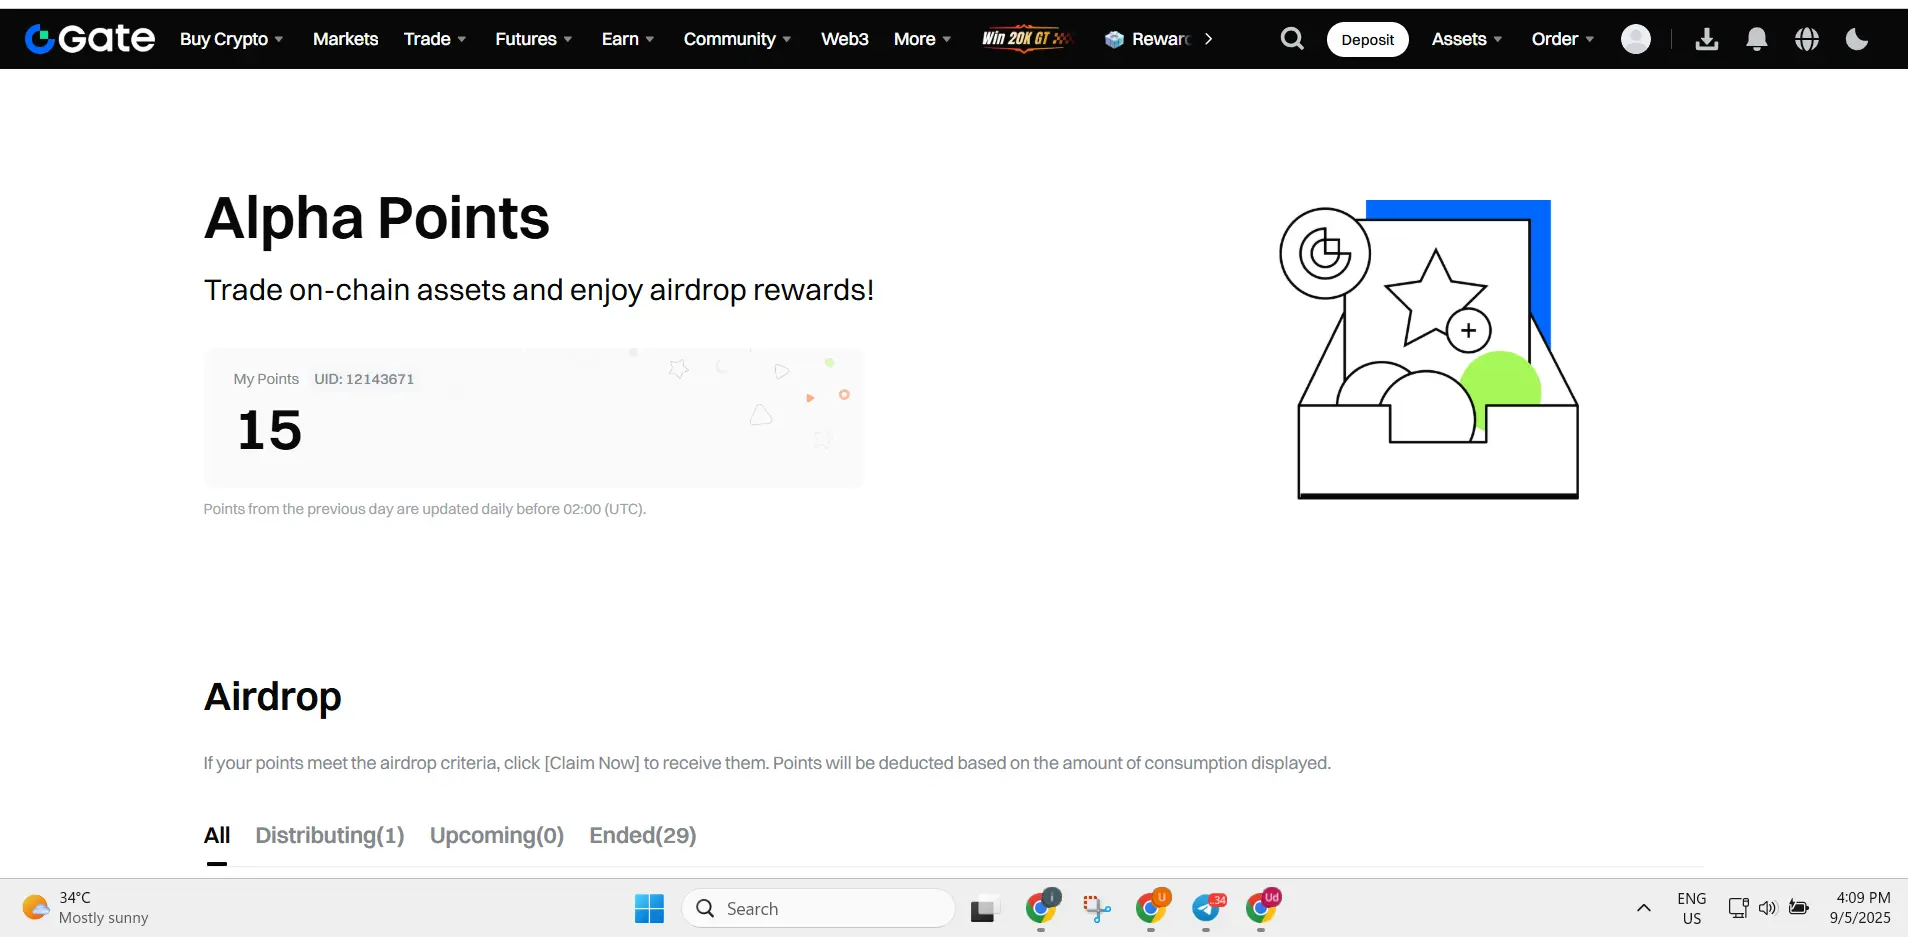Switch to the Ended(29) tab
This screenshot has height=937, width=1908.
(x=643, y=836)
